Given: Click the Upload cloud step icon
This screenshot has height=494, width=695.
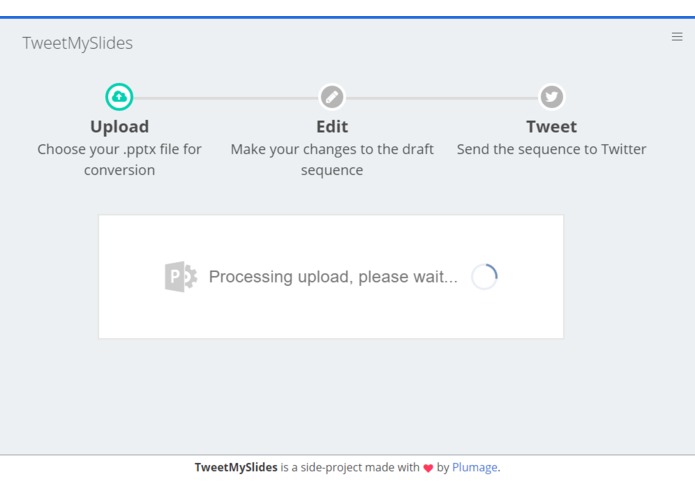Looking at the screenshot, I should pos(119,97).
